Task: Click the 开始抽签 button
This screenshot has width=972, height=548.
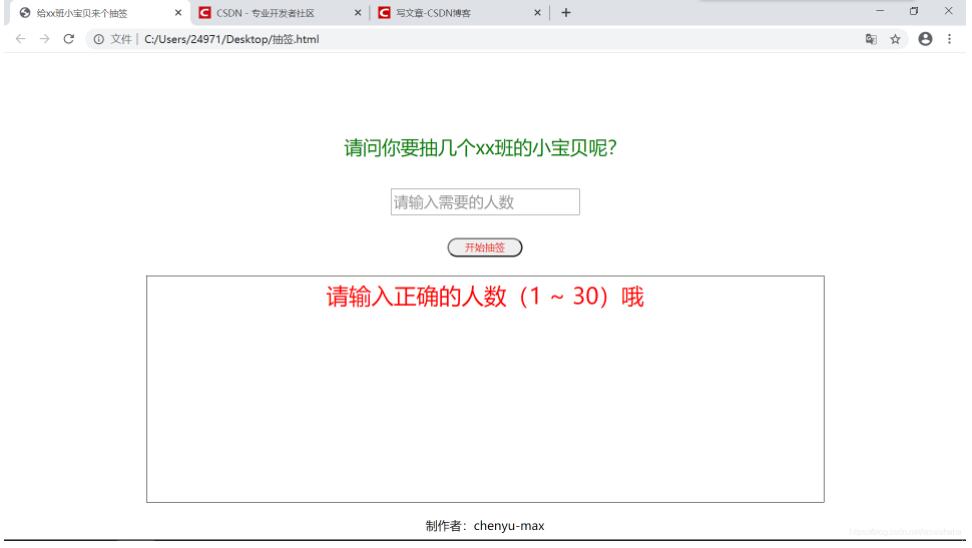Action: coord(485,247)
